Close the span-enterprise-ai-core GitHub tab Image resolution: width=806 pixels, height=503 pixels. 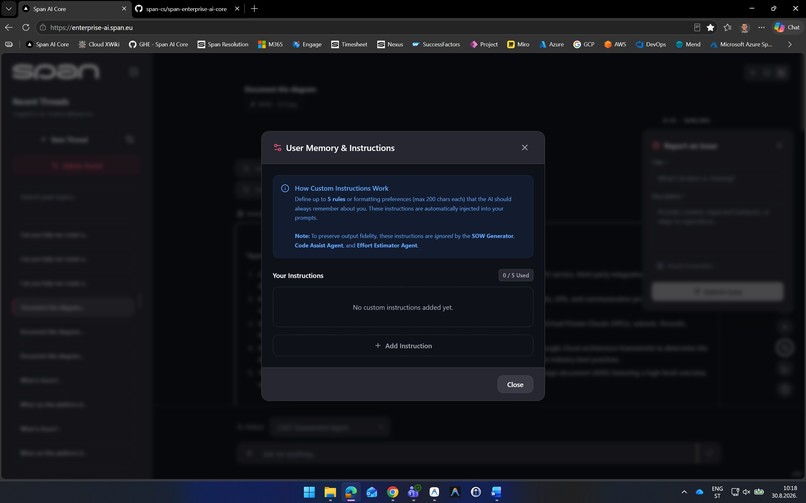coord(236,9)
